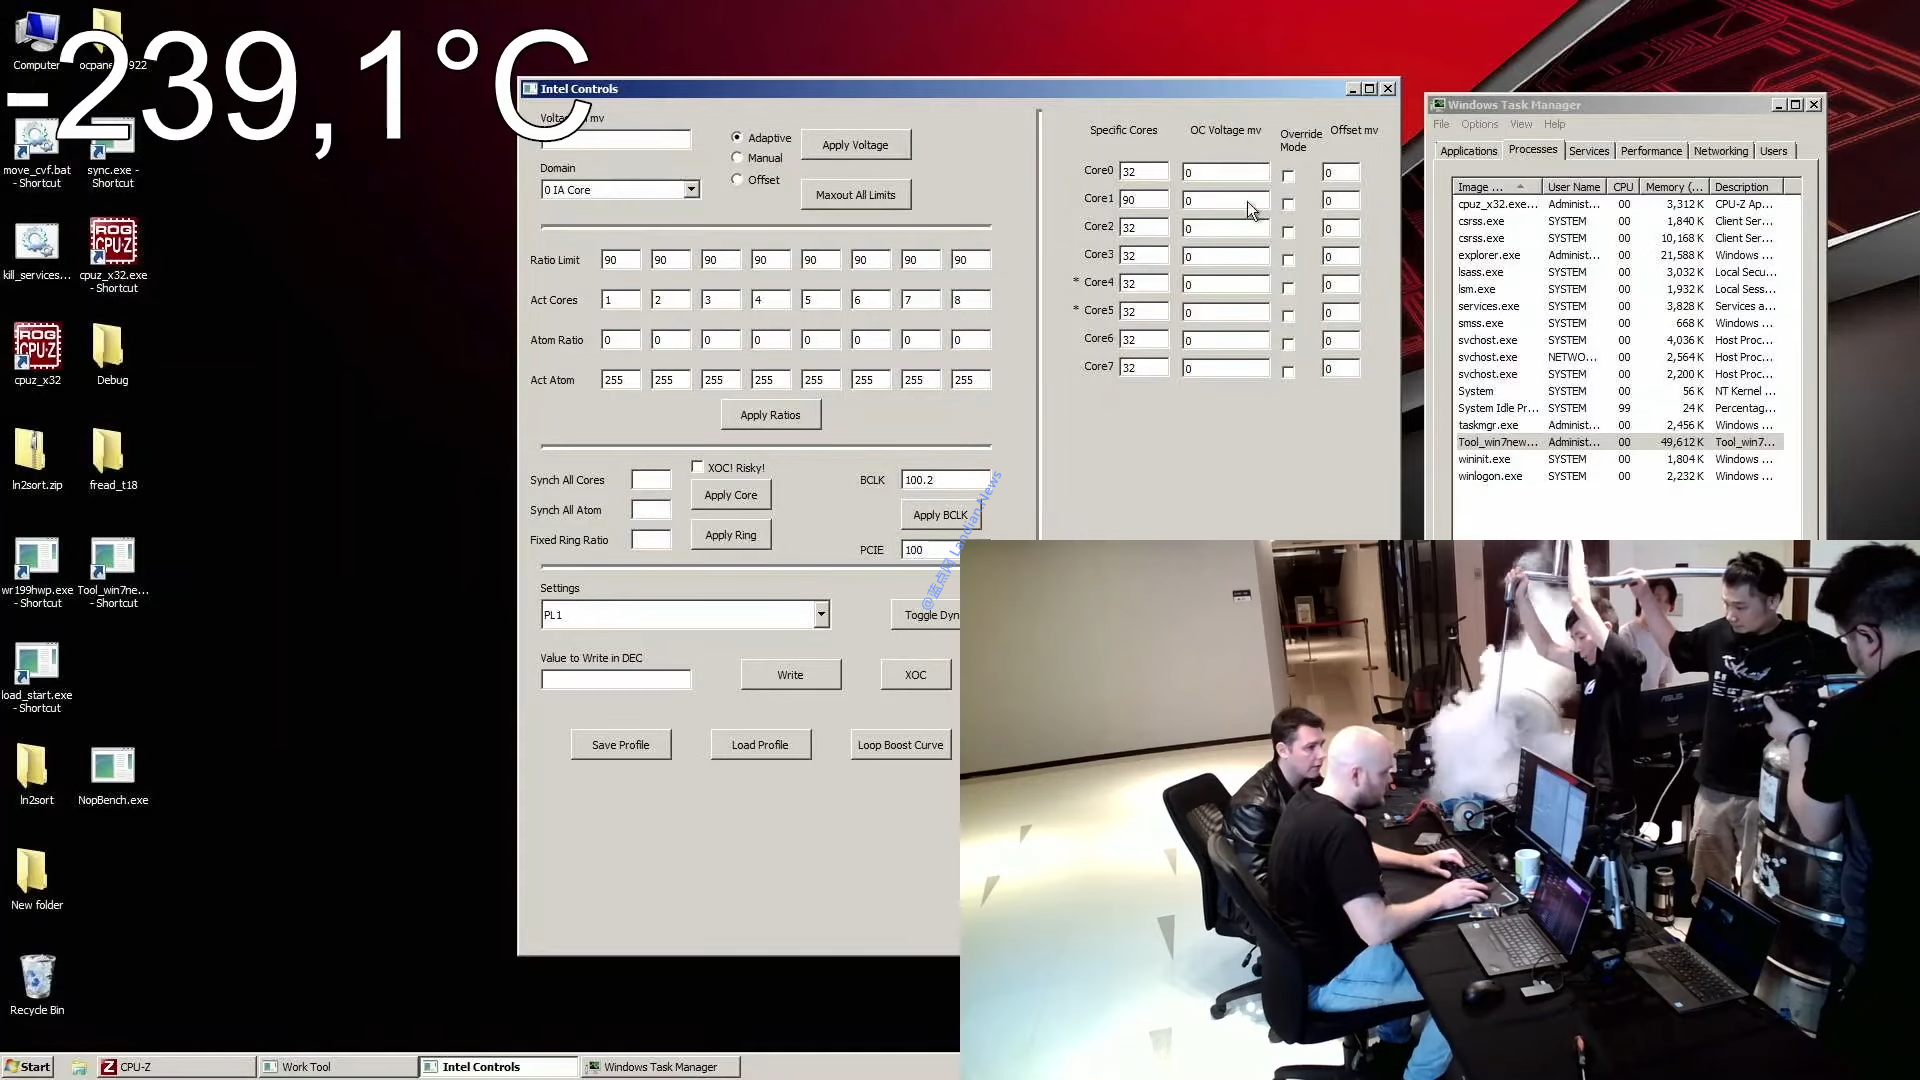Image resolution: width=1920 pixels, height=1080 pixels.
Task: Switch to the Applications tab
Action: 1468,151
